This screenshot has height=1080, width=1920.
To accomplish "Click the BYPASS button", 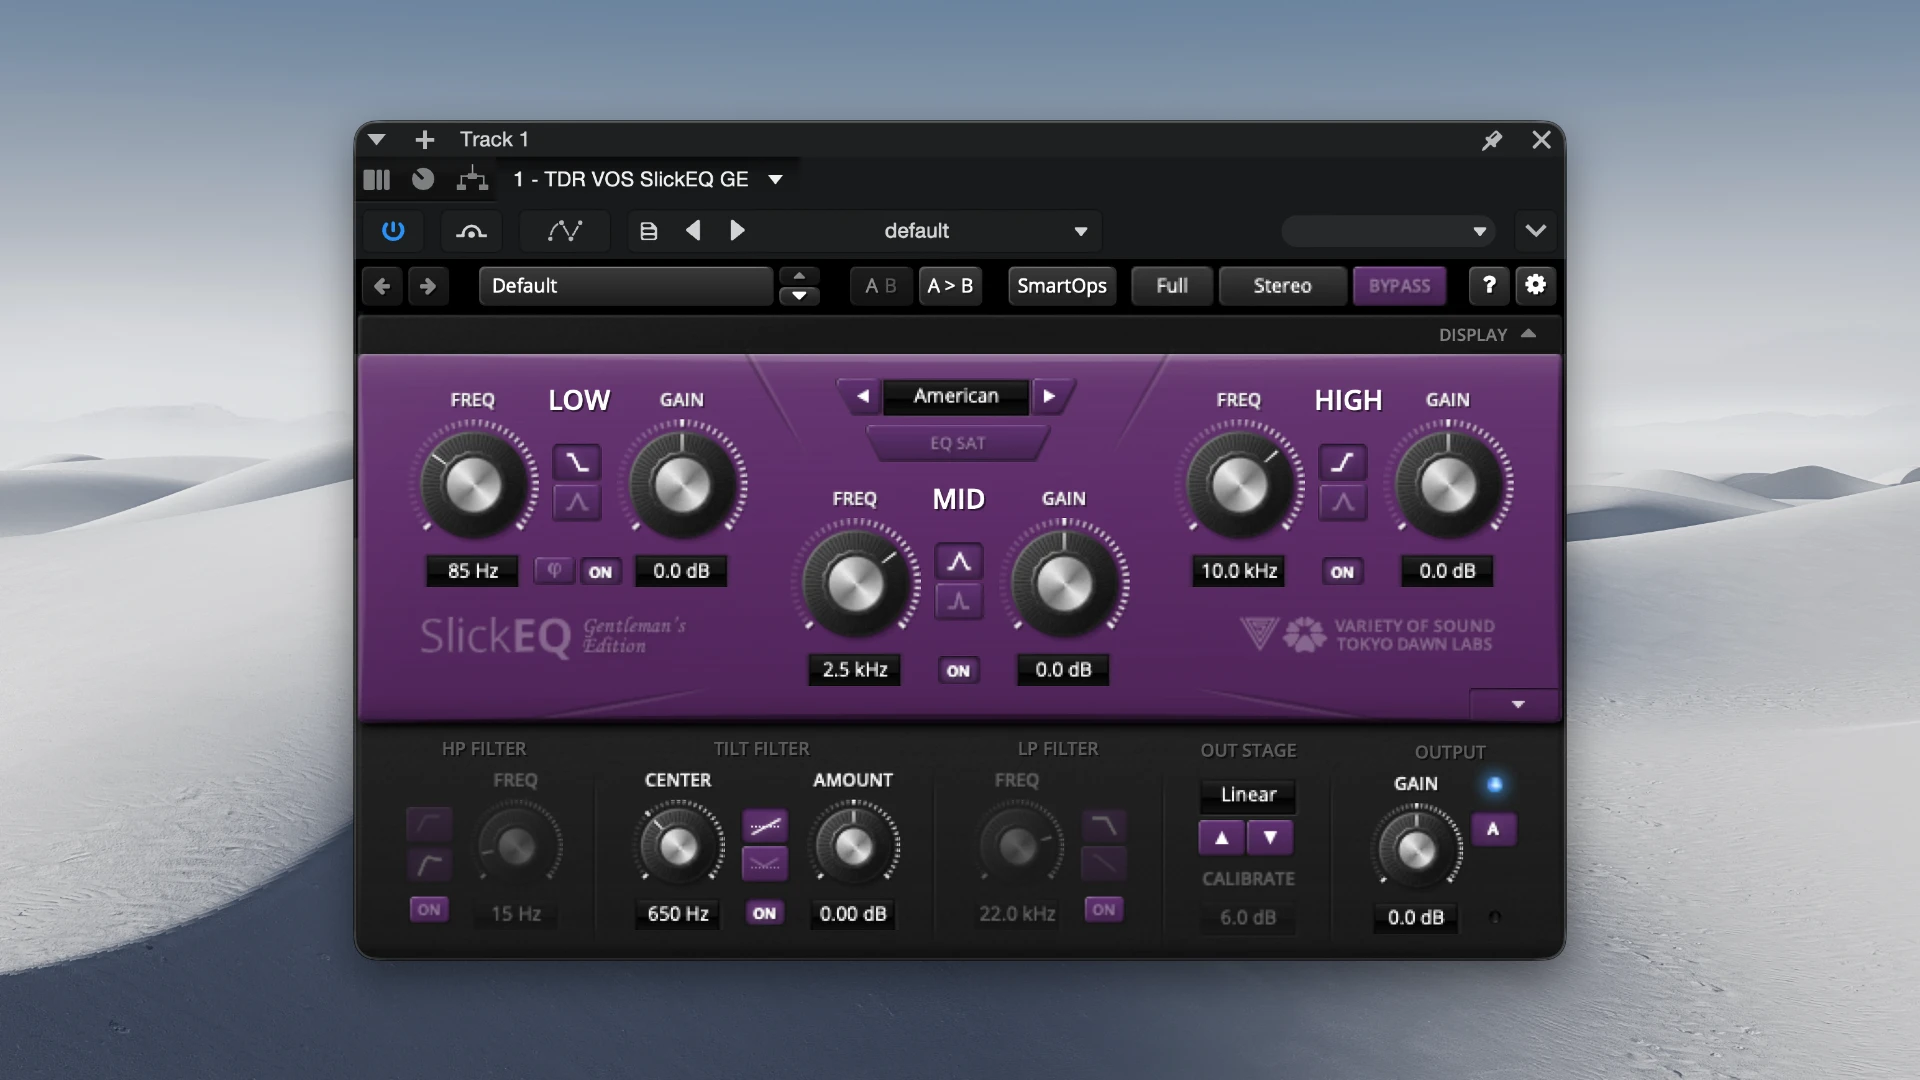I will coord(1399,286).
